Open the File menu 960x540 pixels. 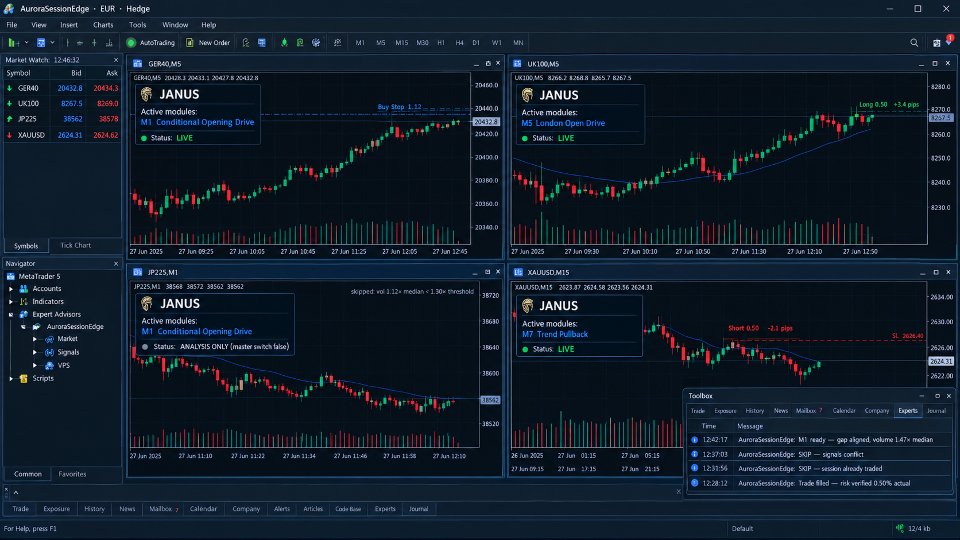click(12, 25)
